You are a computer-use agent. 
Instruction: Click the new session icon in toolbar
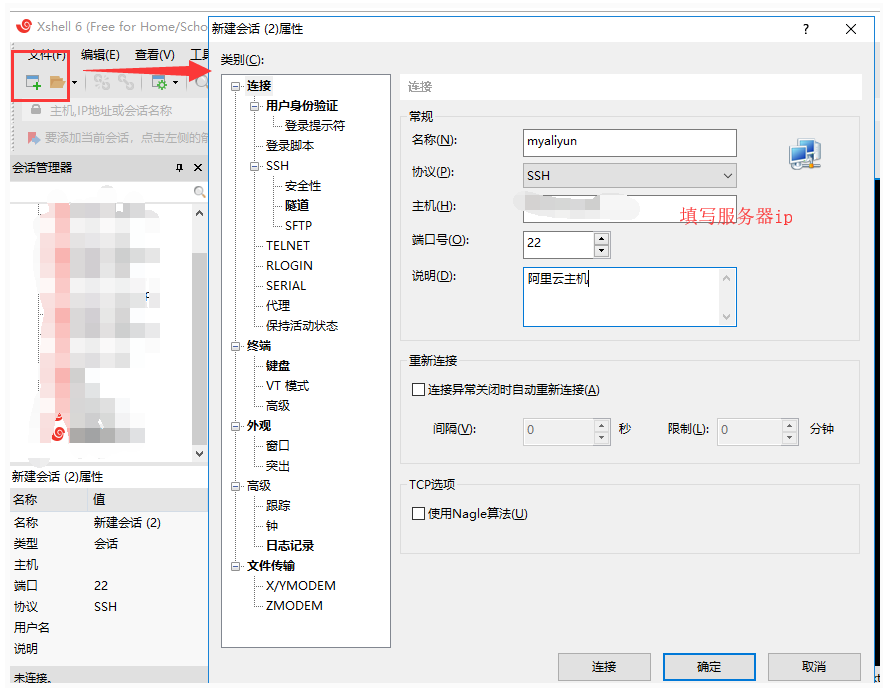click(33, 82)
